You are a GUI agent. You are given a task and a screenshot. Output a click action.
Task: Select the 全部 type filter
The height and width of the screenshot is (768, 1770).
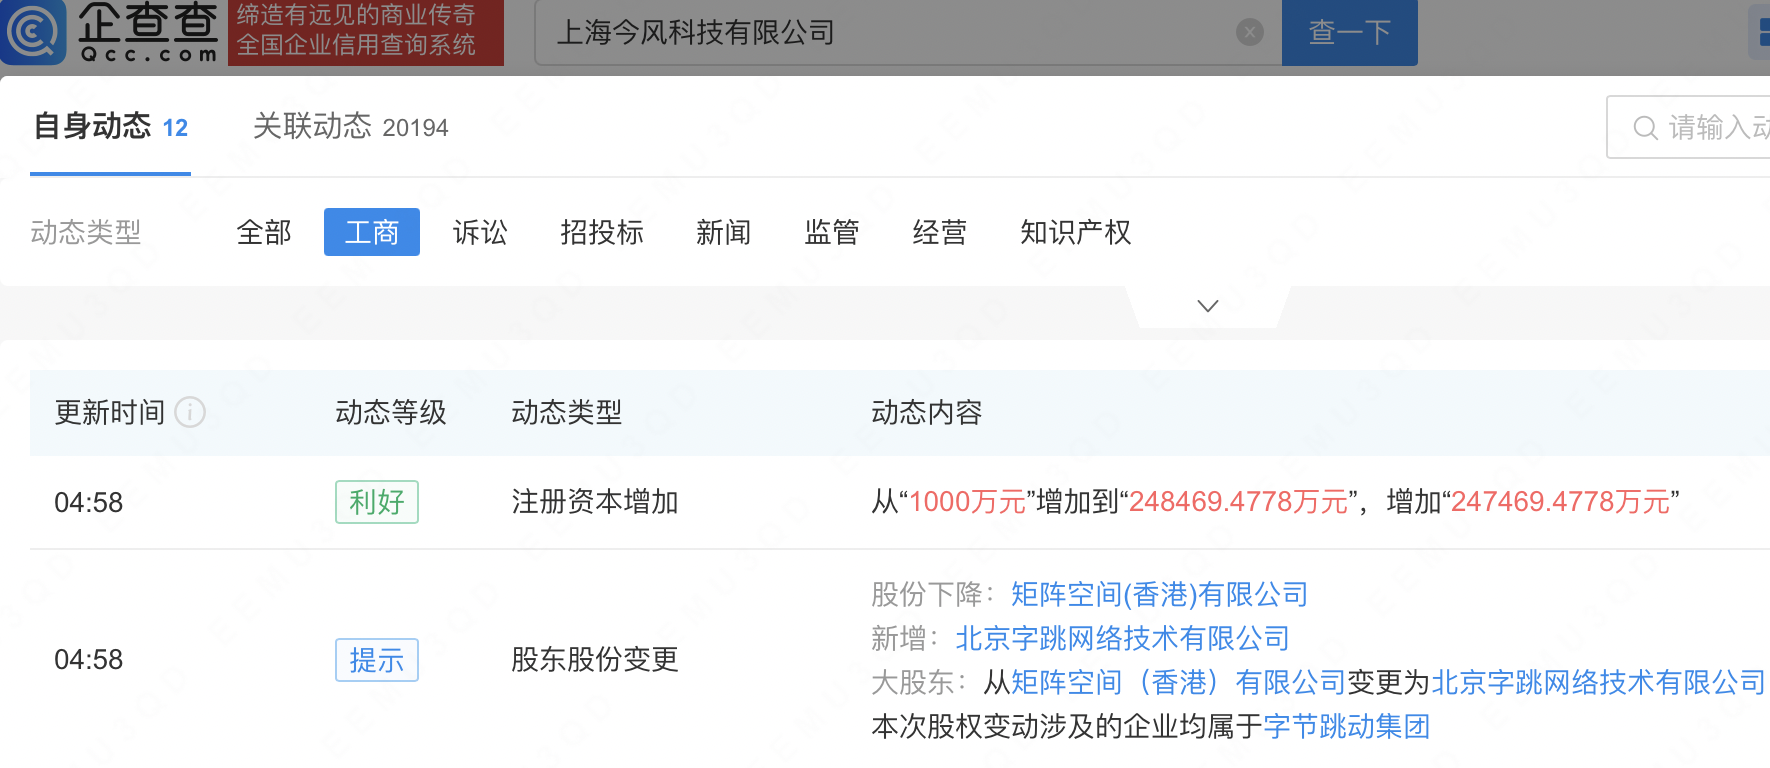(264, 232)
